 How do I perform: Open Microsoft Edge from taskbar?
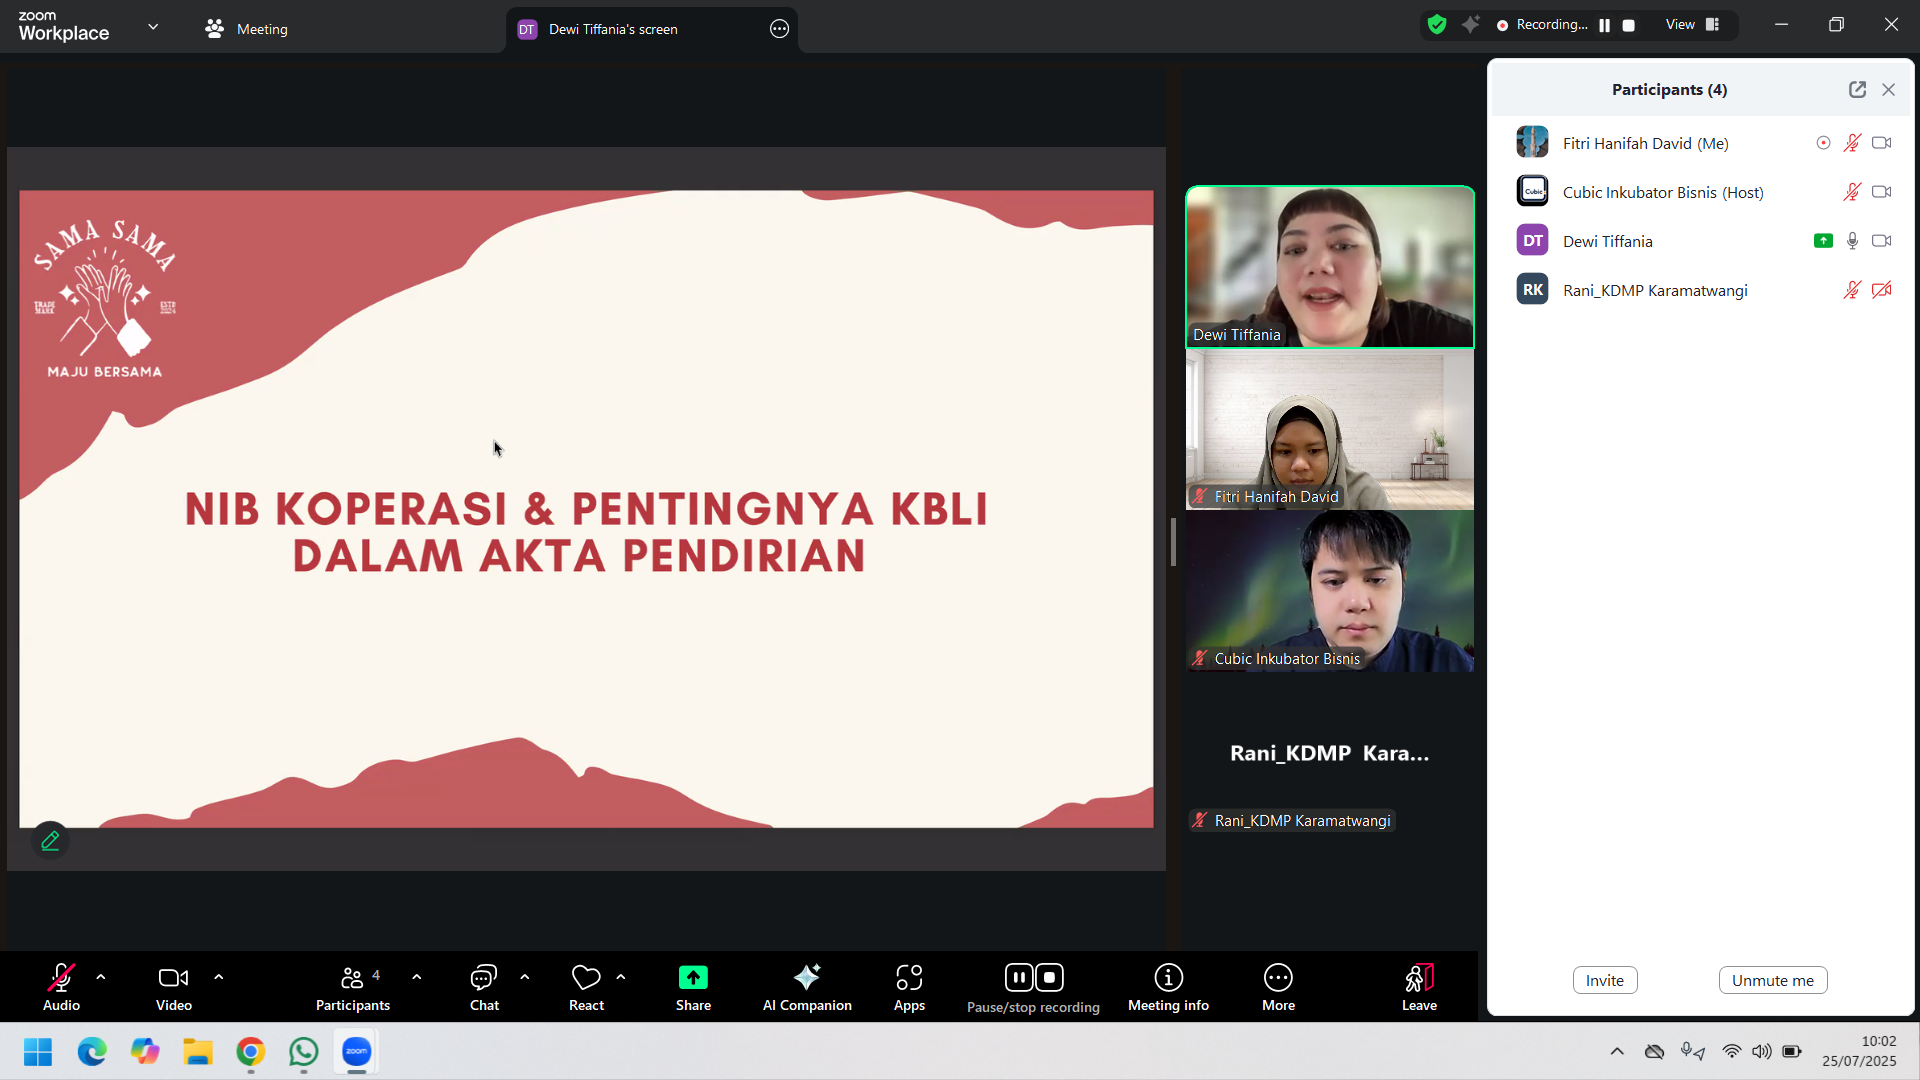pyautogui.click(x=92, y=1052)
